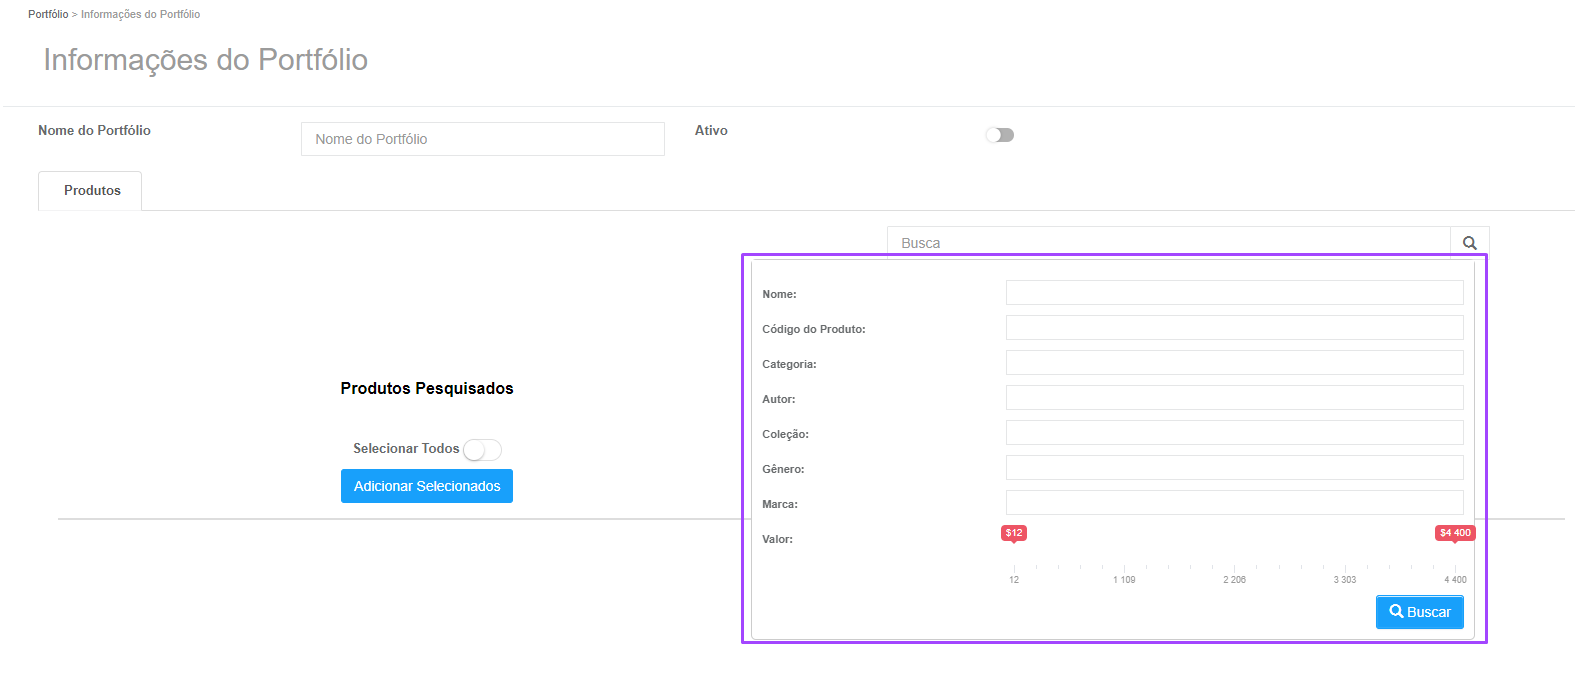The width and height of the screenshot is (1575, 686).
Task: Click the Adicionar Selecionados button
Action: pyautogui.click(x=427, y=486)
